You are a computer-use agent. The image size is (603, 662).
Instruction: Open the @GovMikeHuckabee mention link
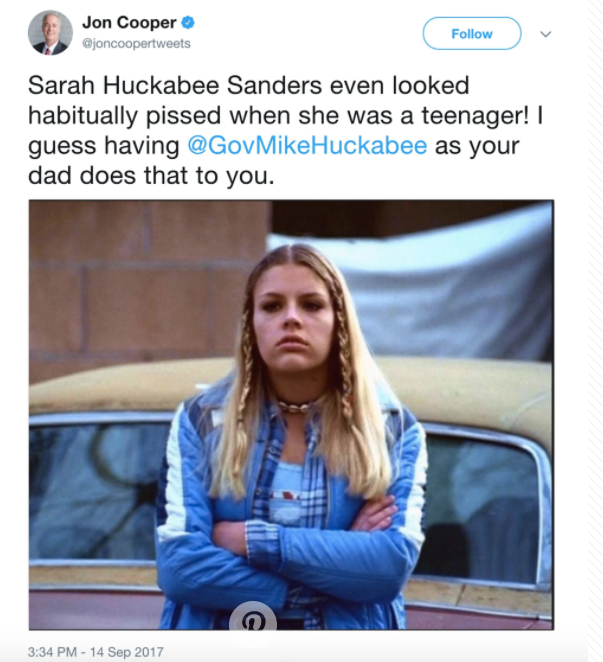(x=307, y=146)
